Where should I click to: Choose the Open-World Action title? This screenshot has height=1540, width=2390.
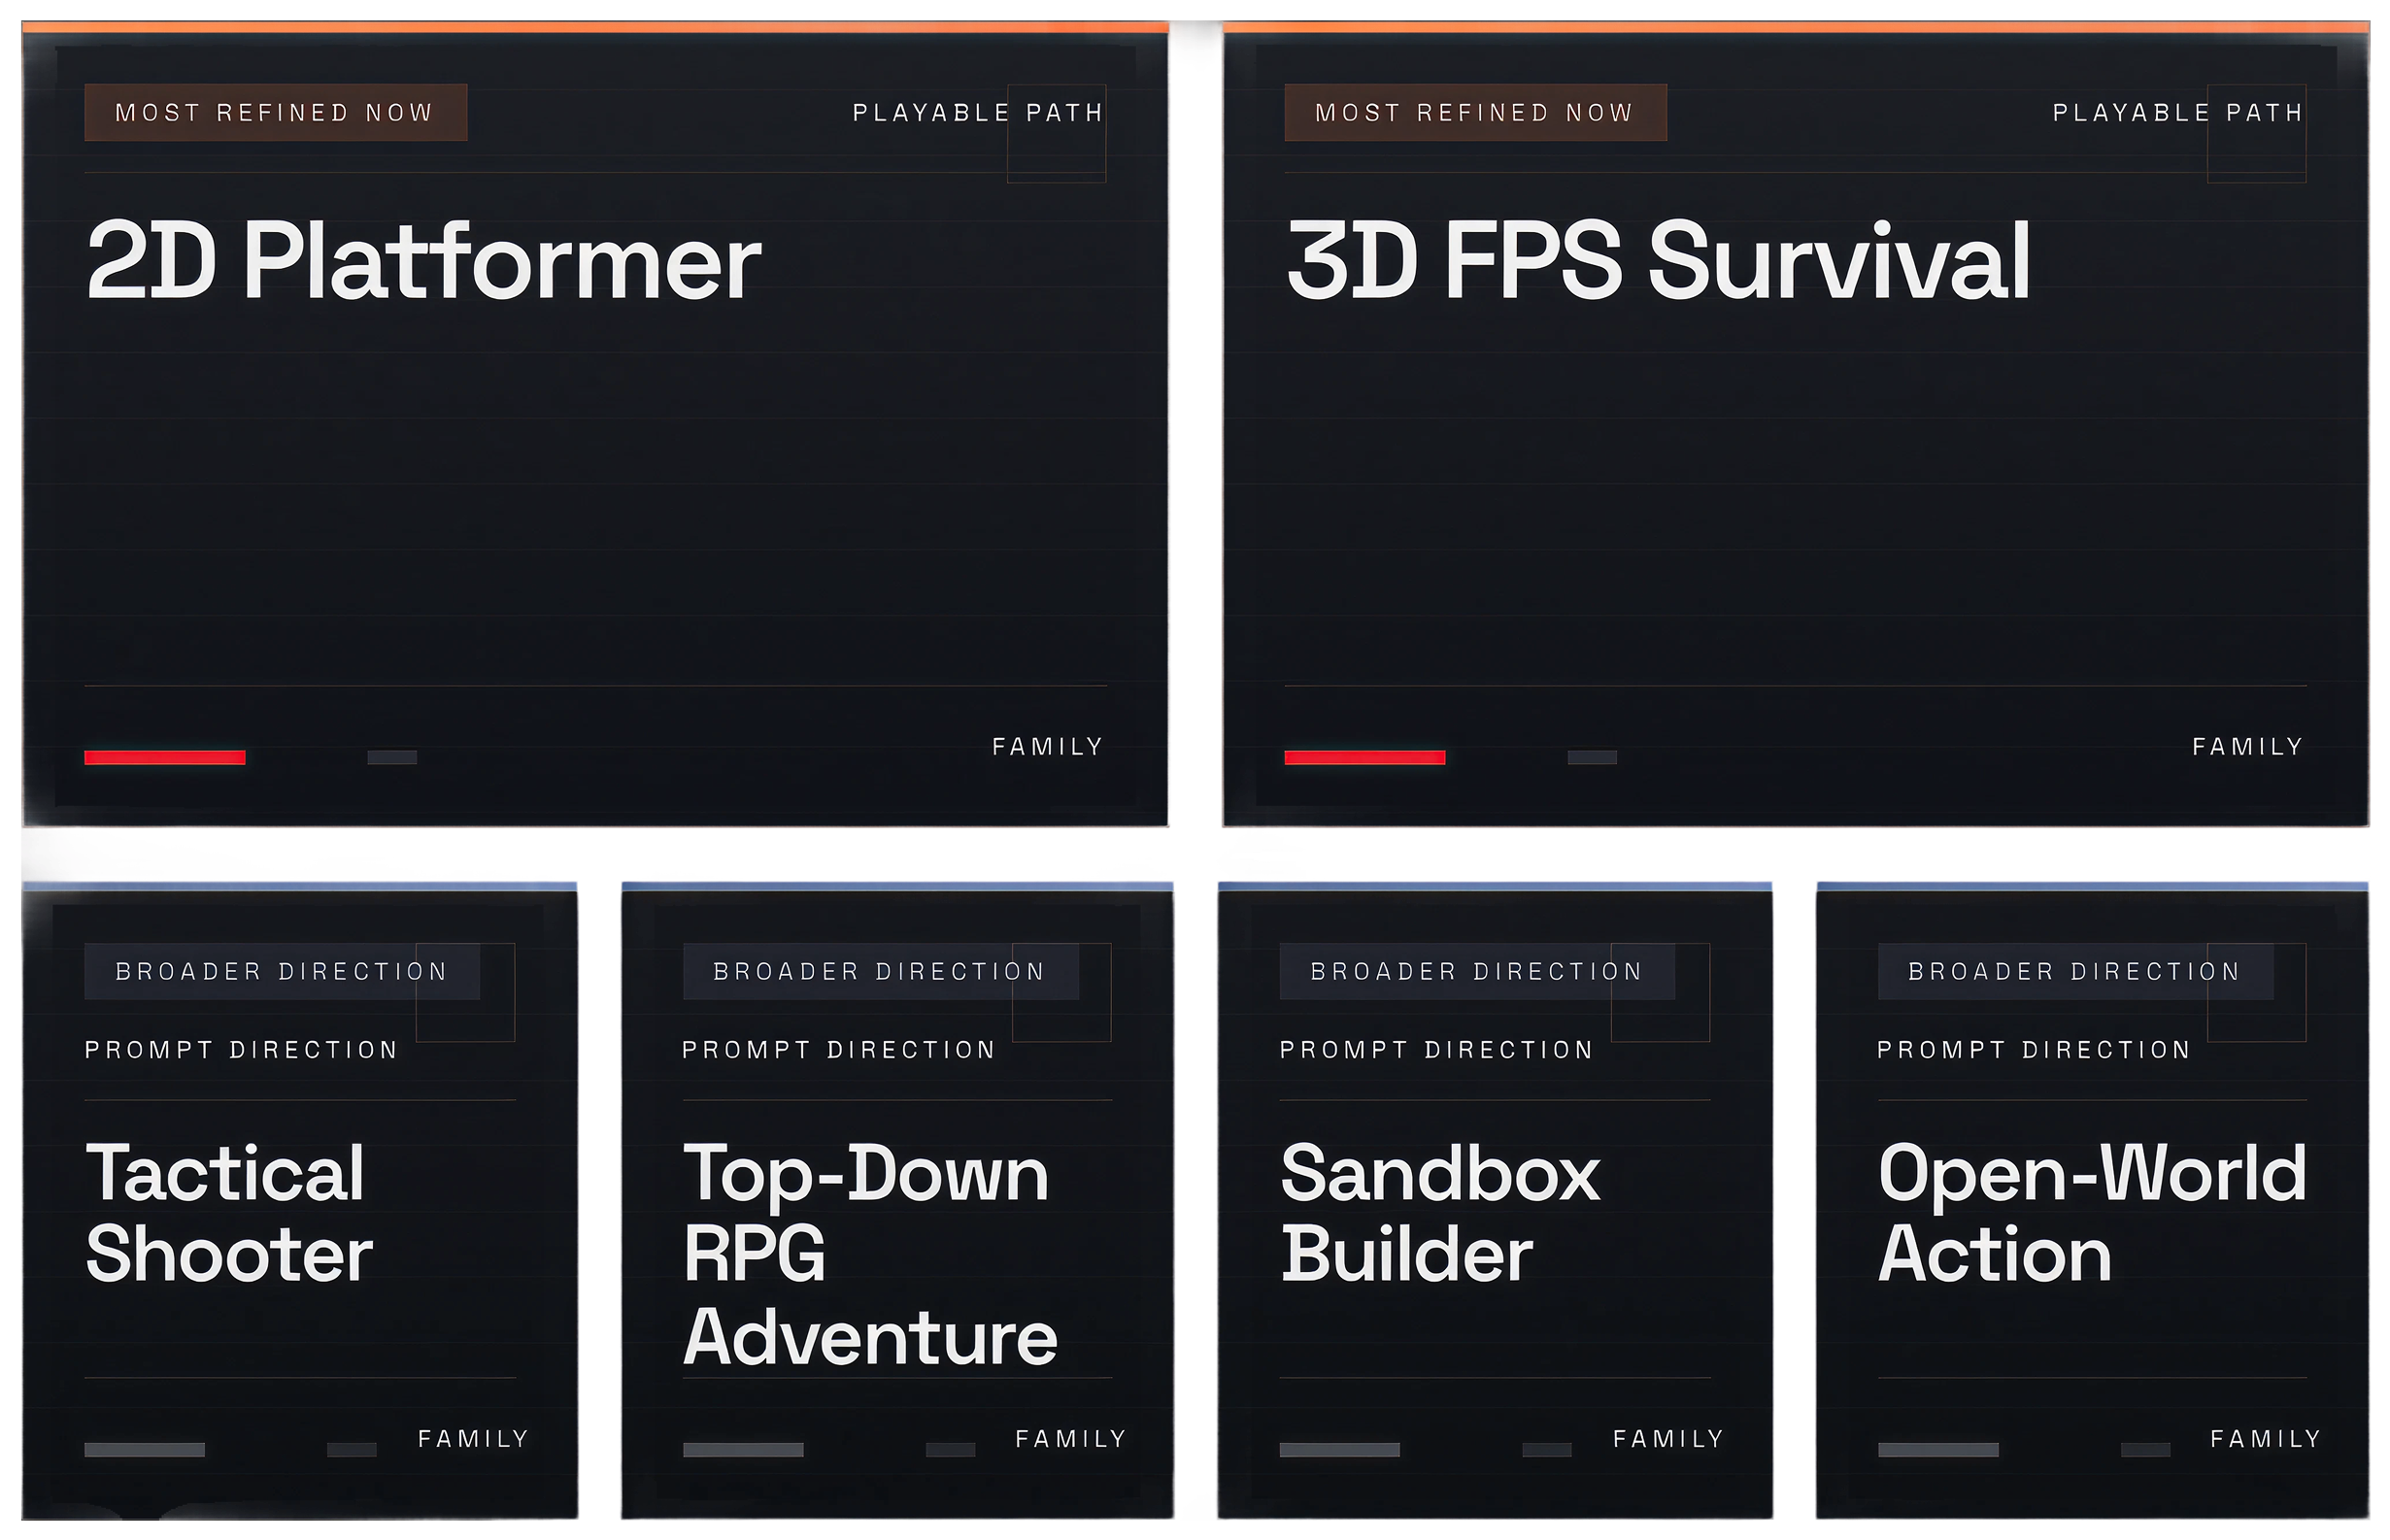[x=2091, y=1213]
